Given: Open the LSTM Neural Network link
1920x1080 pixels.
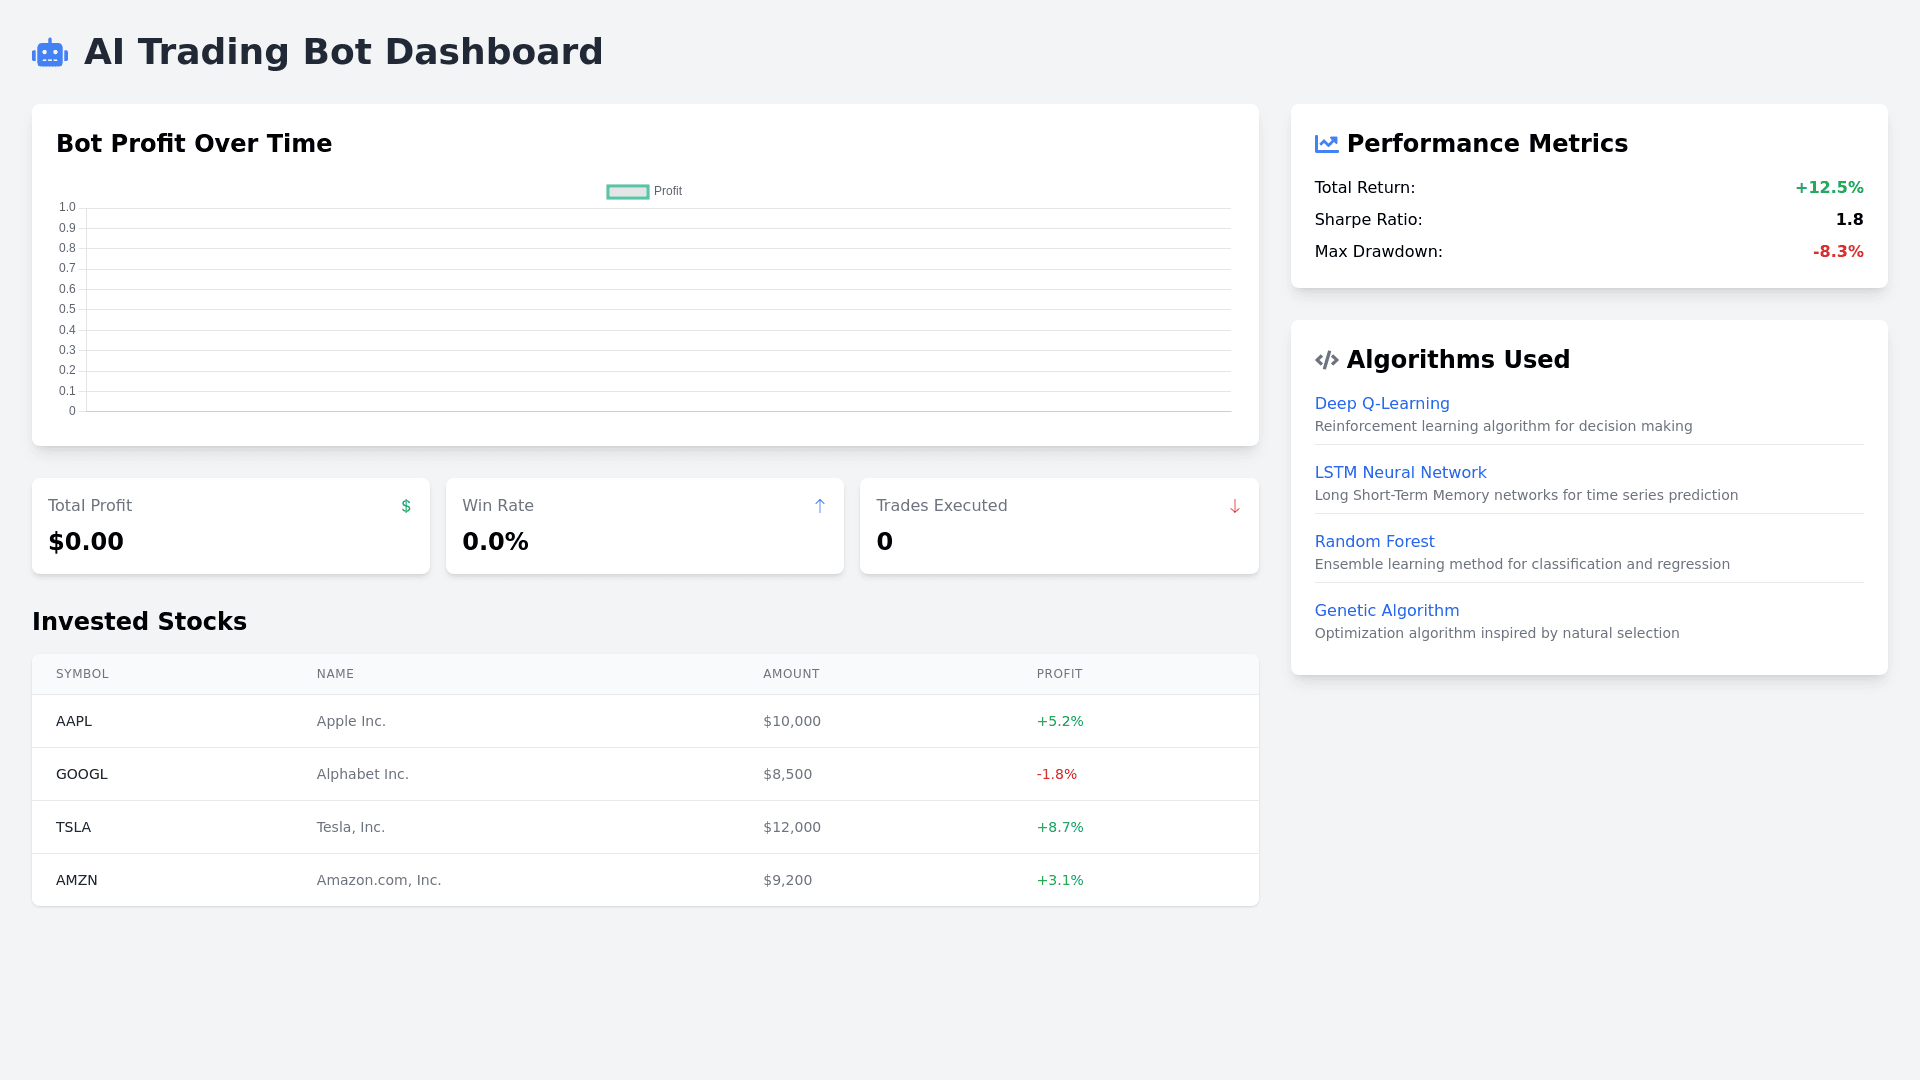Looking at the screenshot, I should pyautogui.click(x=1400, y=473).
